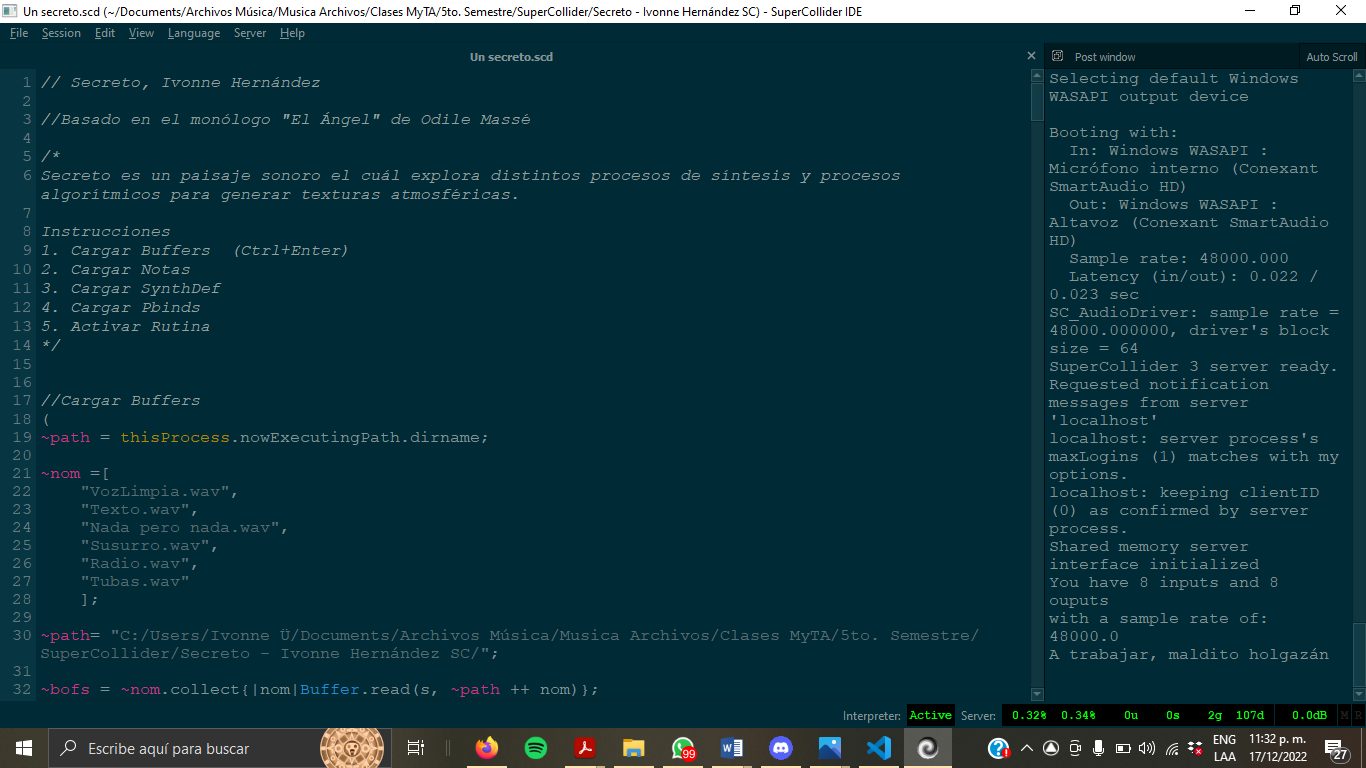Open Visual Studio Code from the taskbar

point(878,748)
